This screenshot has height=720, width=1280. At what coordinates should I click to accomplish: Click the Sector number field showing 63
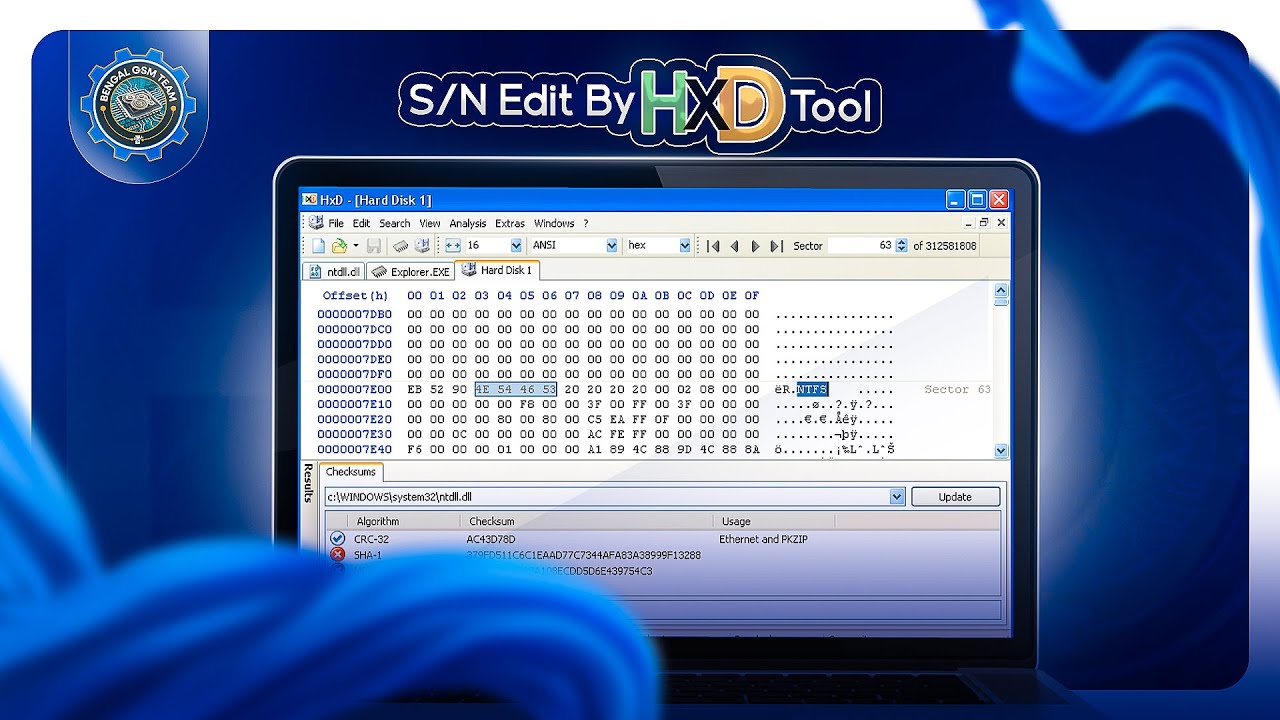click(x=861, y=245)
